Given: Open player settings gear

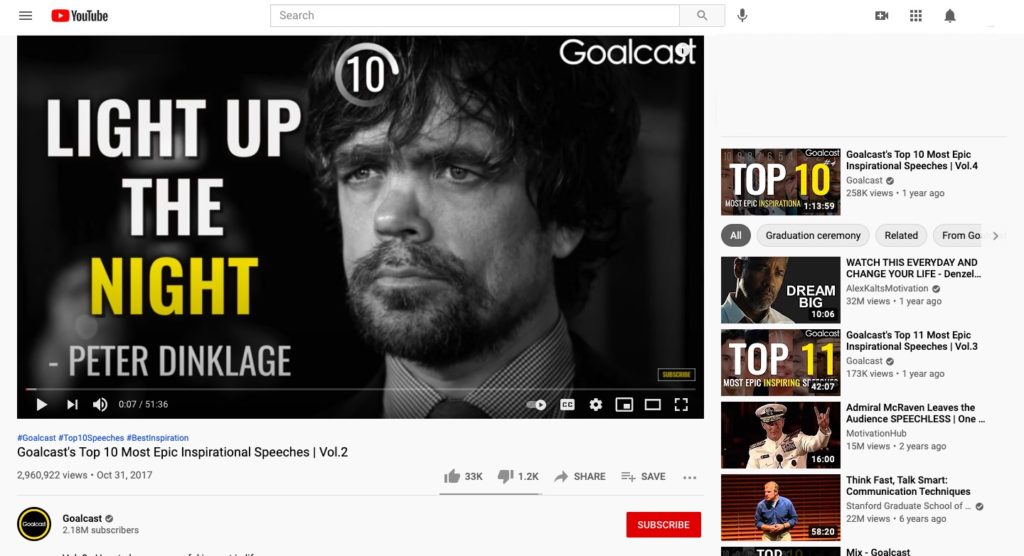Looking at the screenshot, I should pyautogui.click(x=596, y=404).
